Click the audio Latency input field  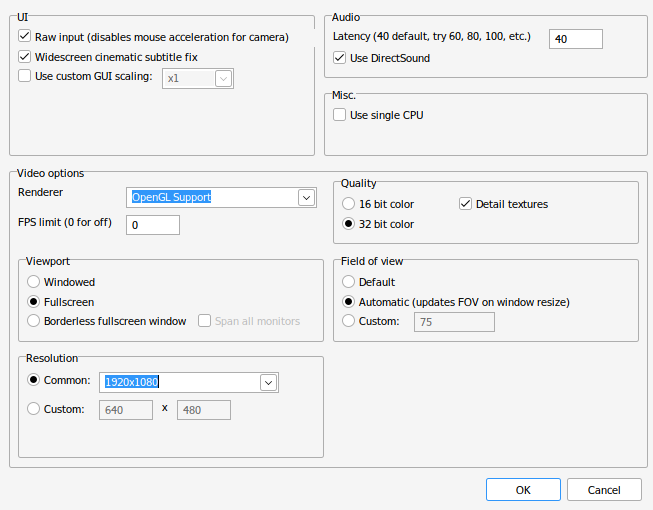[x=576, y=39]
